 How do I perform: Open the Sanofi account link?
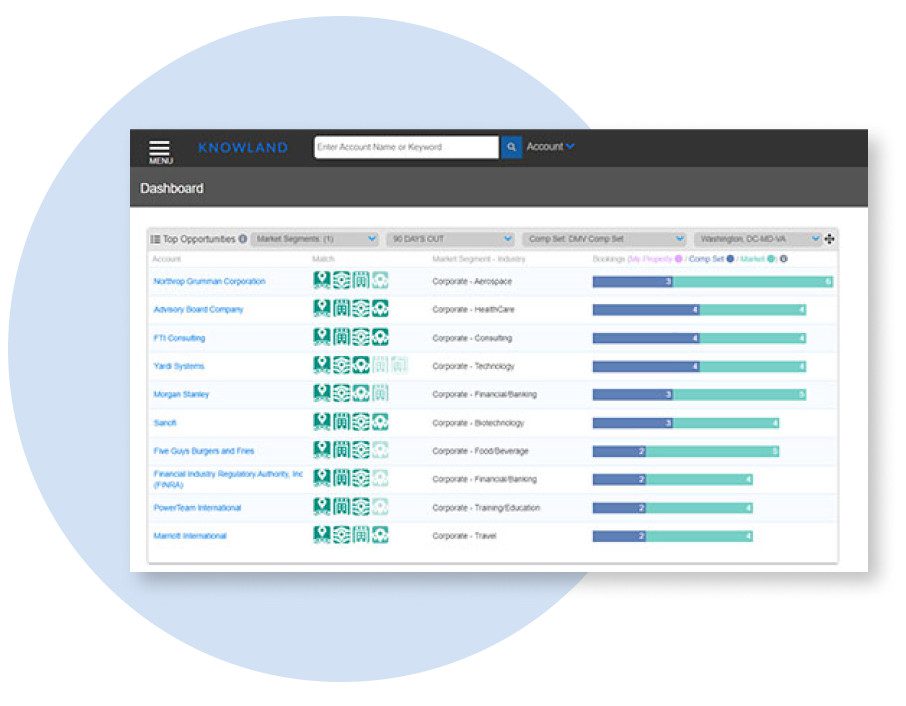(165, 423)
